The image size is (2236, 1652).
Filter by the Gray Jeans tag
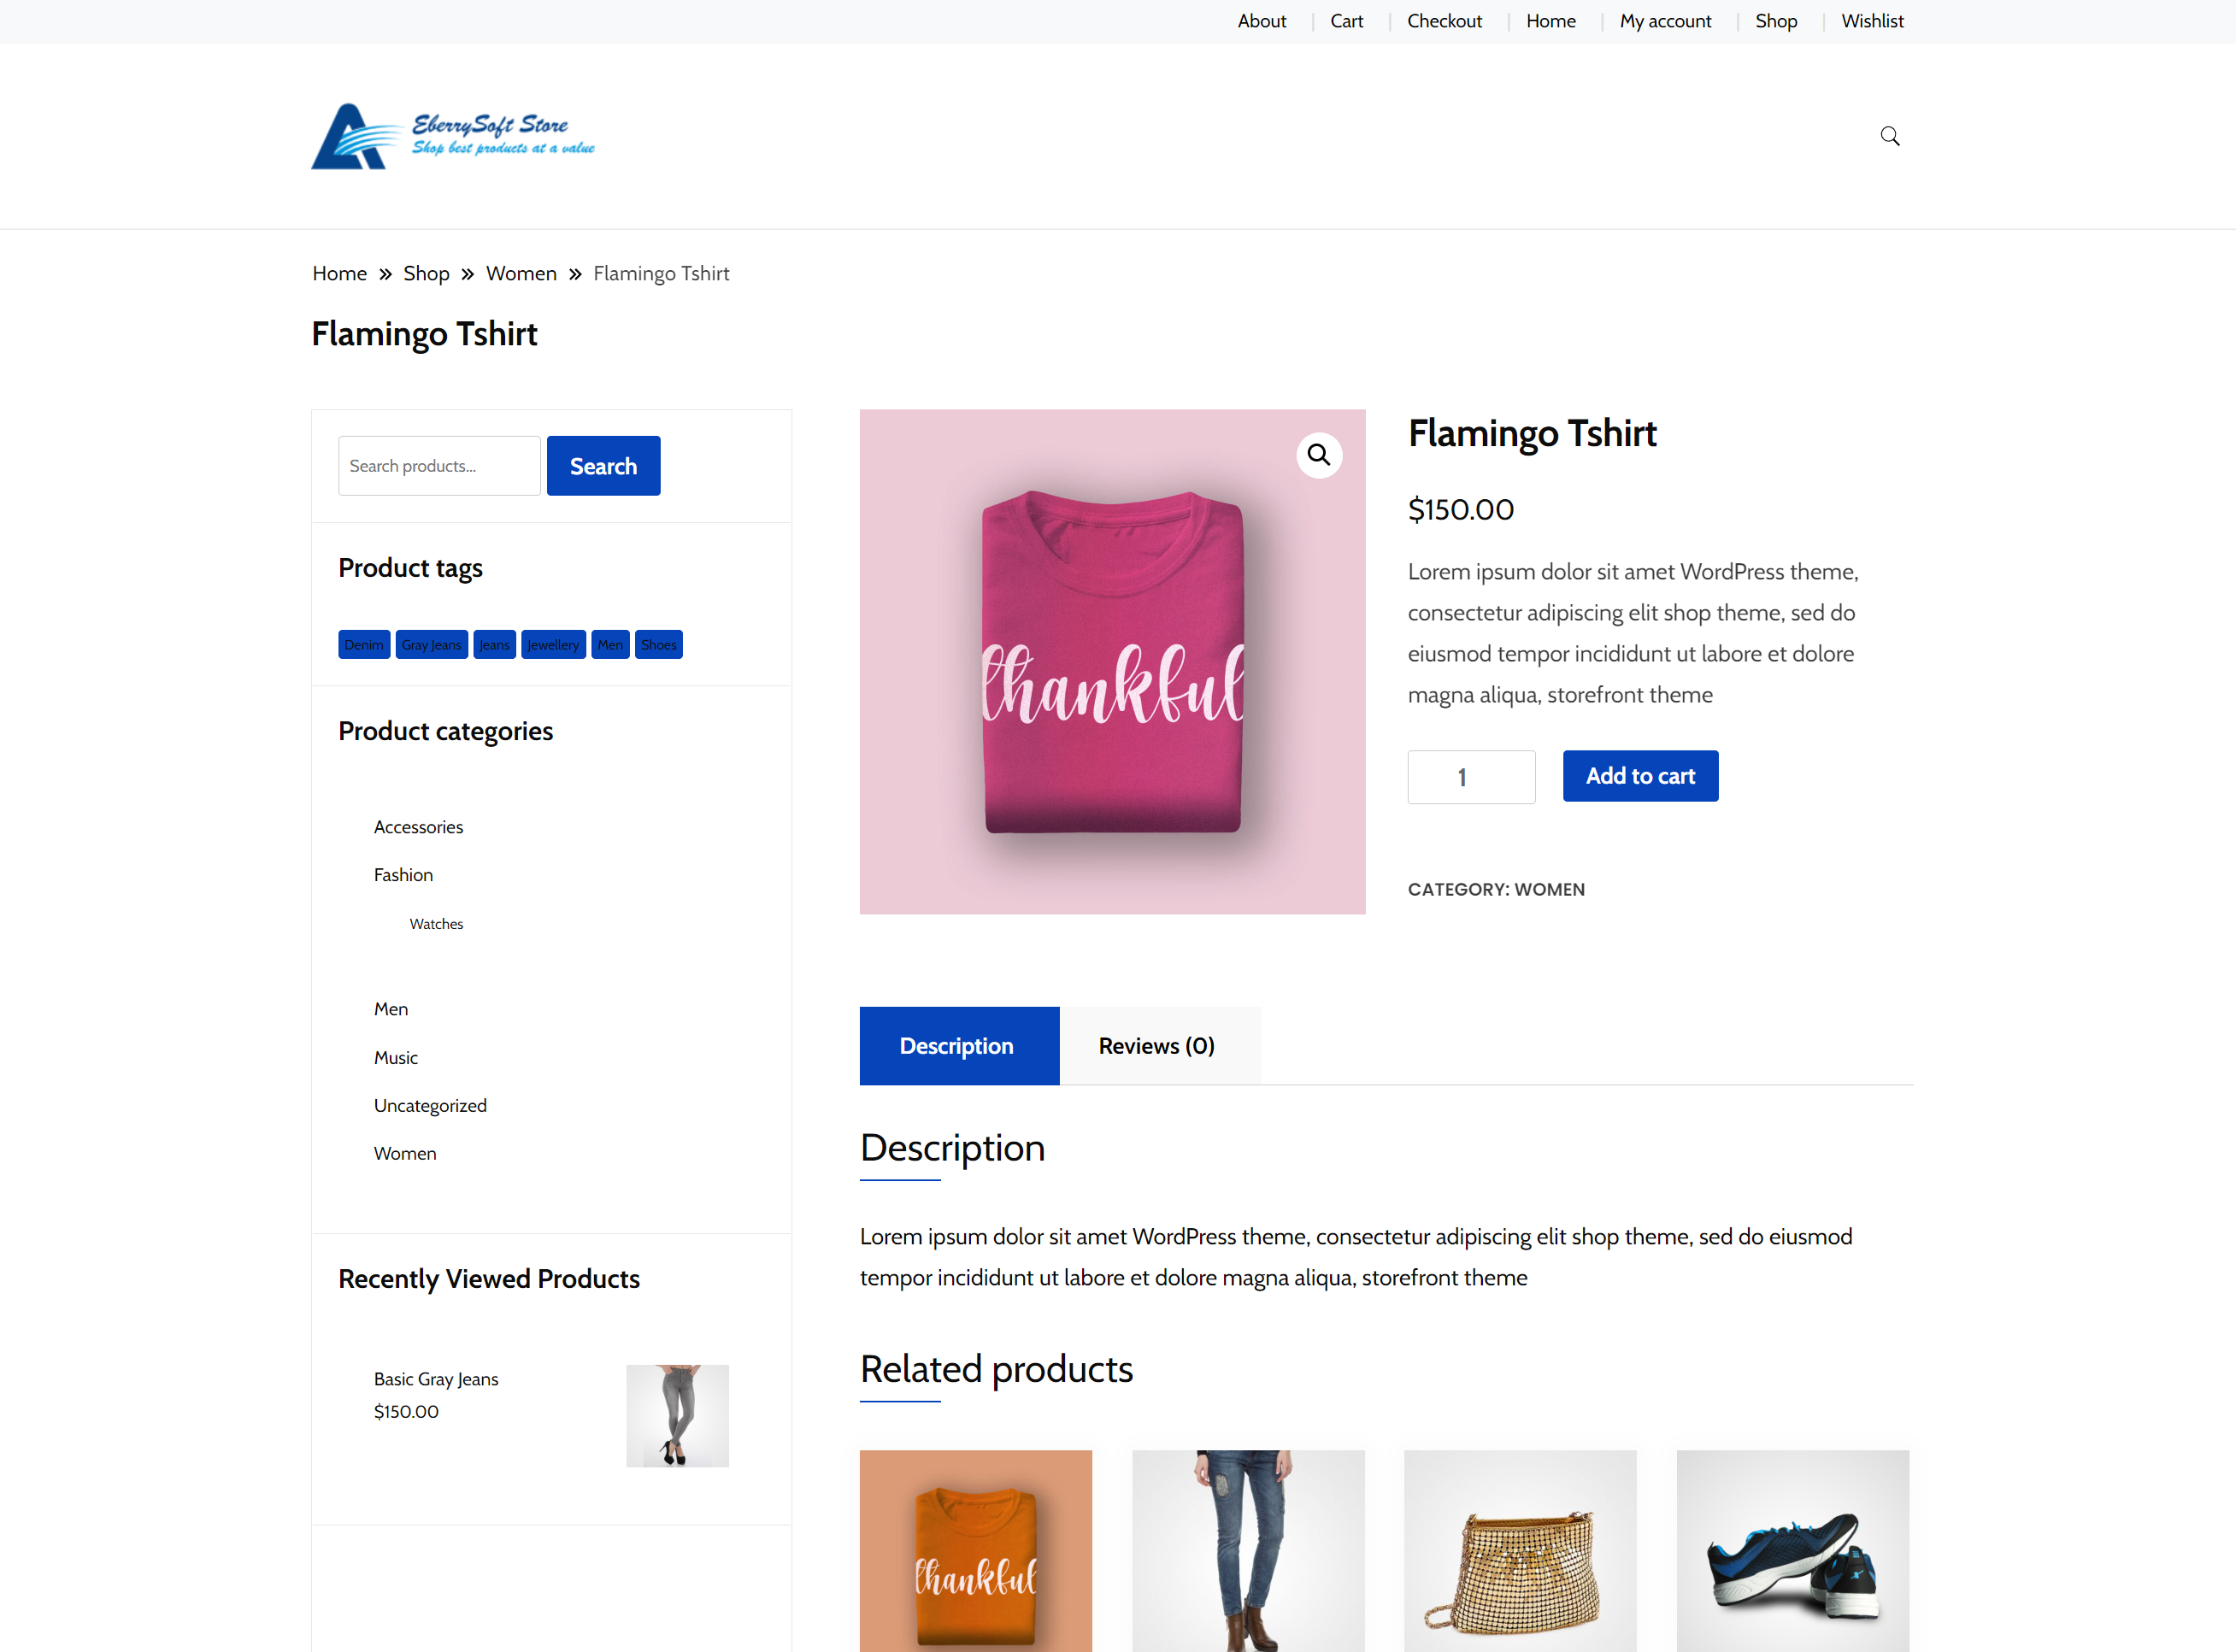[x=431, y=644]
